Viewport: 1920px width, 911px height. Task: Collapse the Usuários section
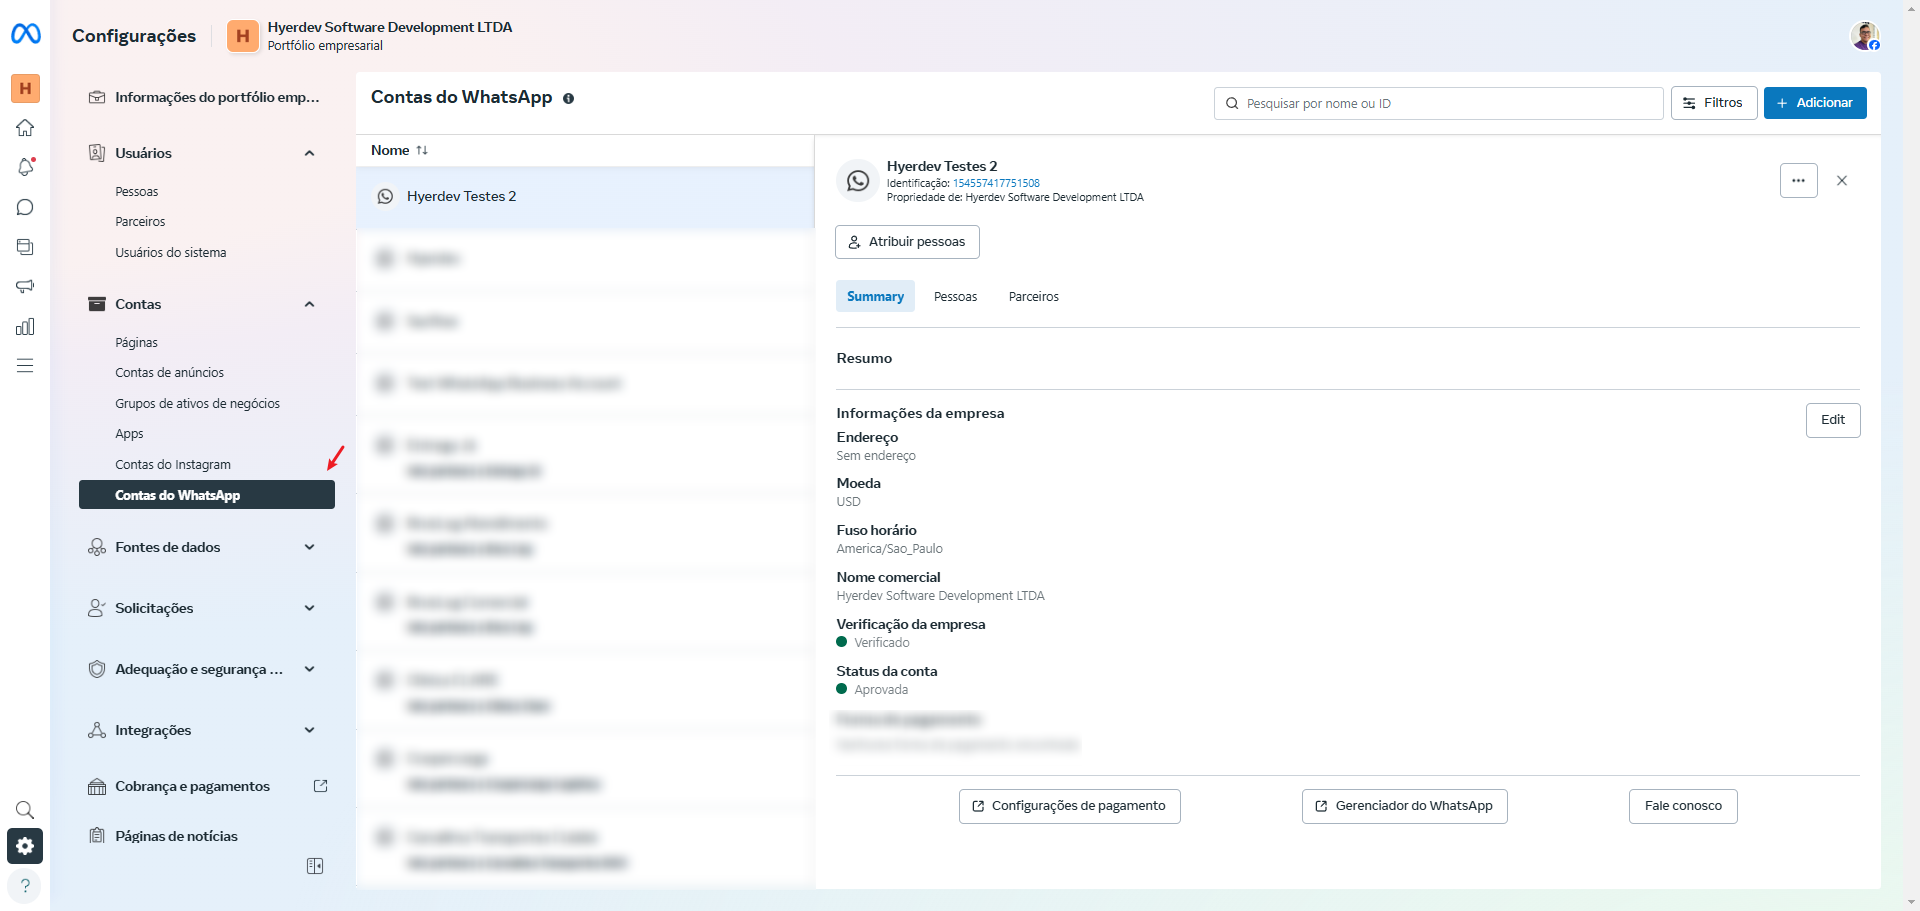click(x=309, y=153)
